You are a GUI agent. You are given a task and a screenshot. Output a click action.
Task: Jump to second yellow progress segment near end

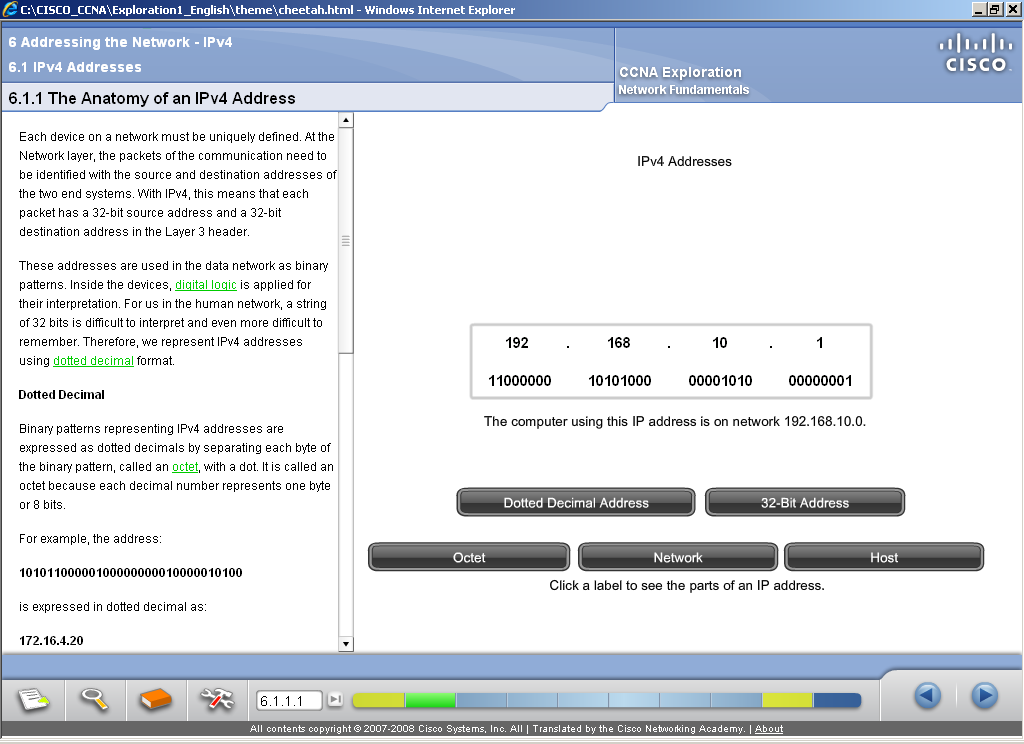787,700
